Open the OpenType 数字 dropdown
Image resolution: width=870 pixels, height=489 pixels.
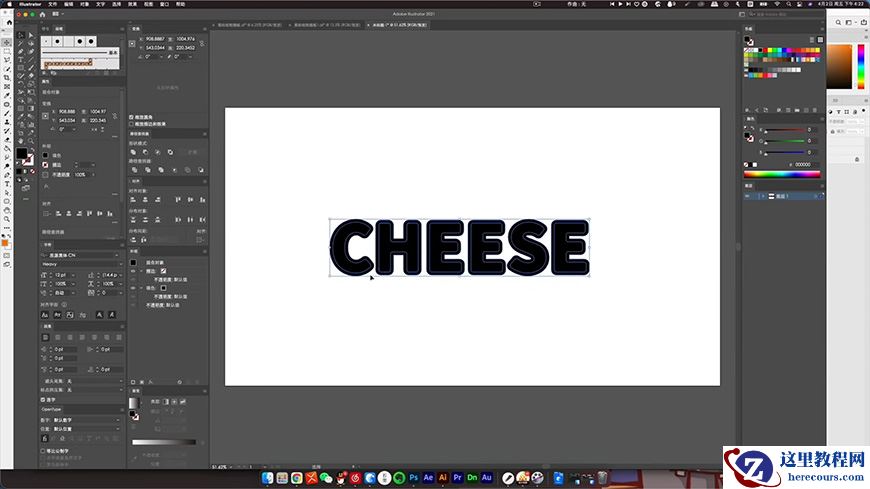pos(118,420)
